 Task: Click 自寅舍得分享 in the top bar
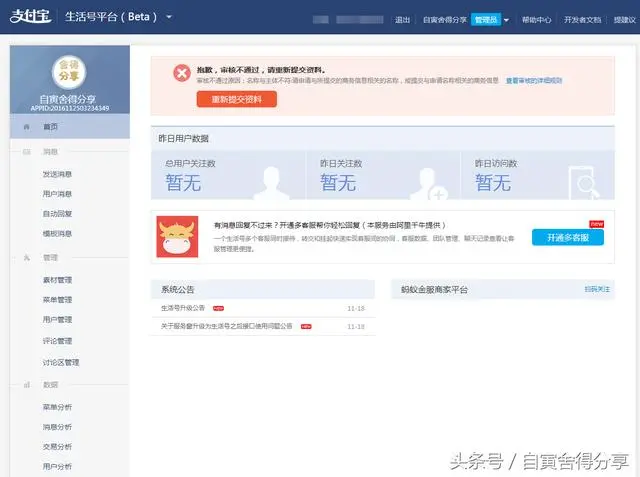point(444,20)
